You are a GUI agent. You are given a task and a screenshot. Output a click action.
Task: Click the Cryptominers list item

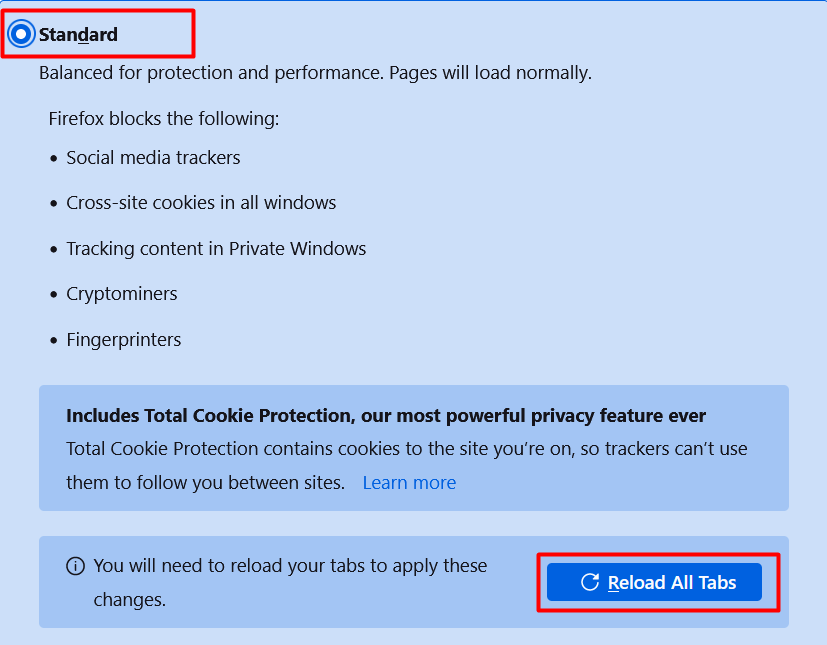tap(122, 294)
